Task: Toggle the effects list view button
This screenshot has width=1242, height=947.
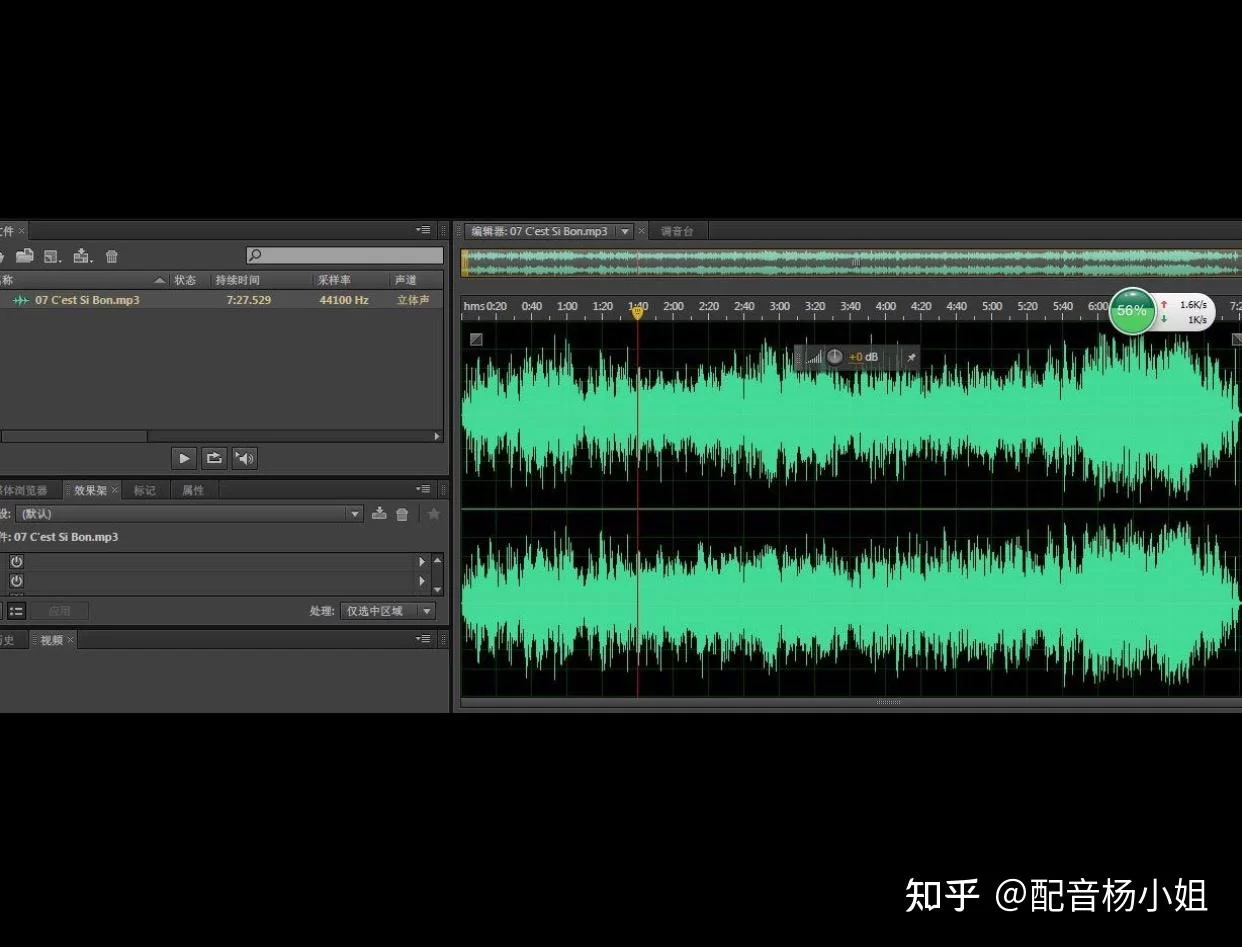Action: [x=17, y=611]
